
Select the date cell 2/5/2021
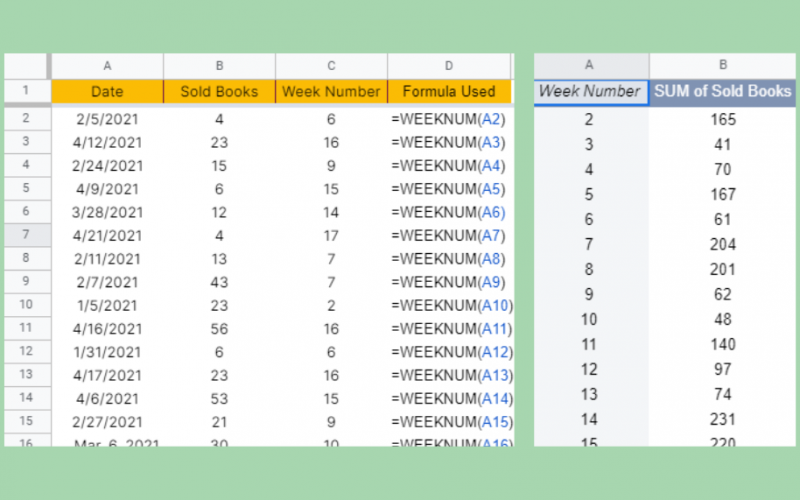click(x=107, y=119)
